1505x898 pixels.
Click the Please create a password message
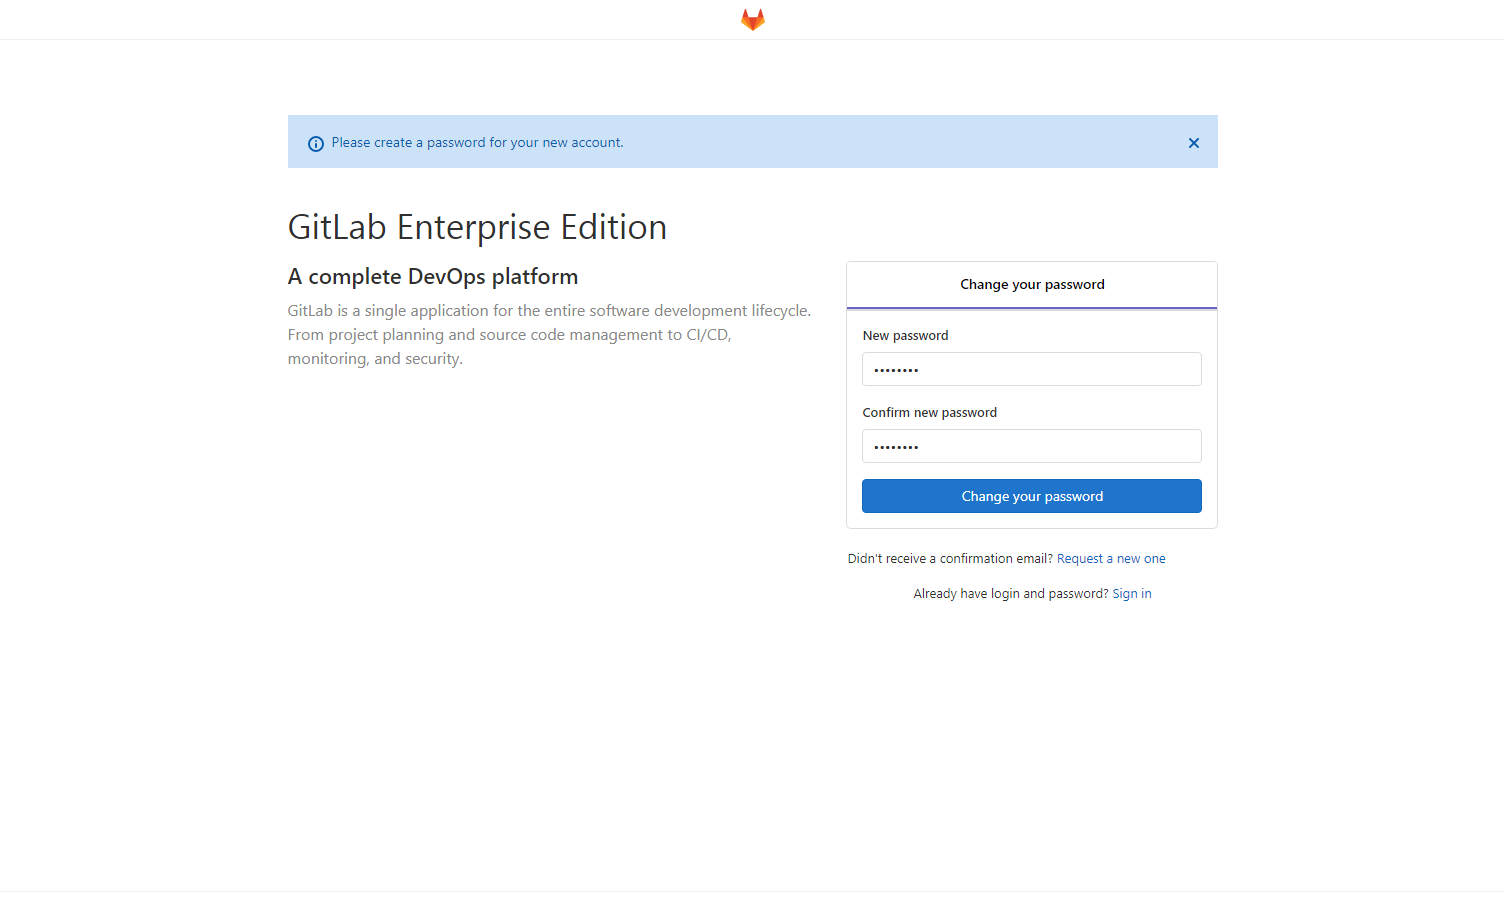coord(477,143)
